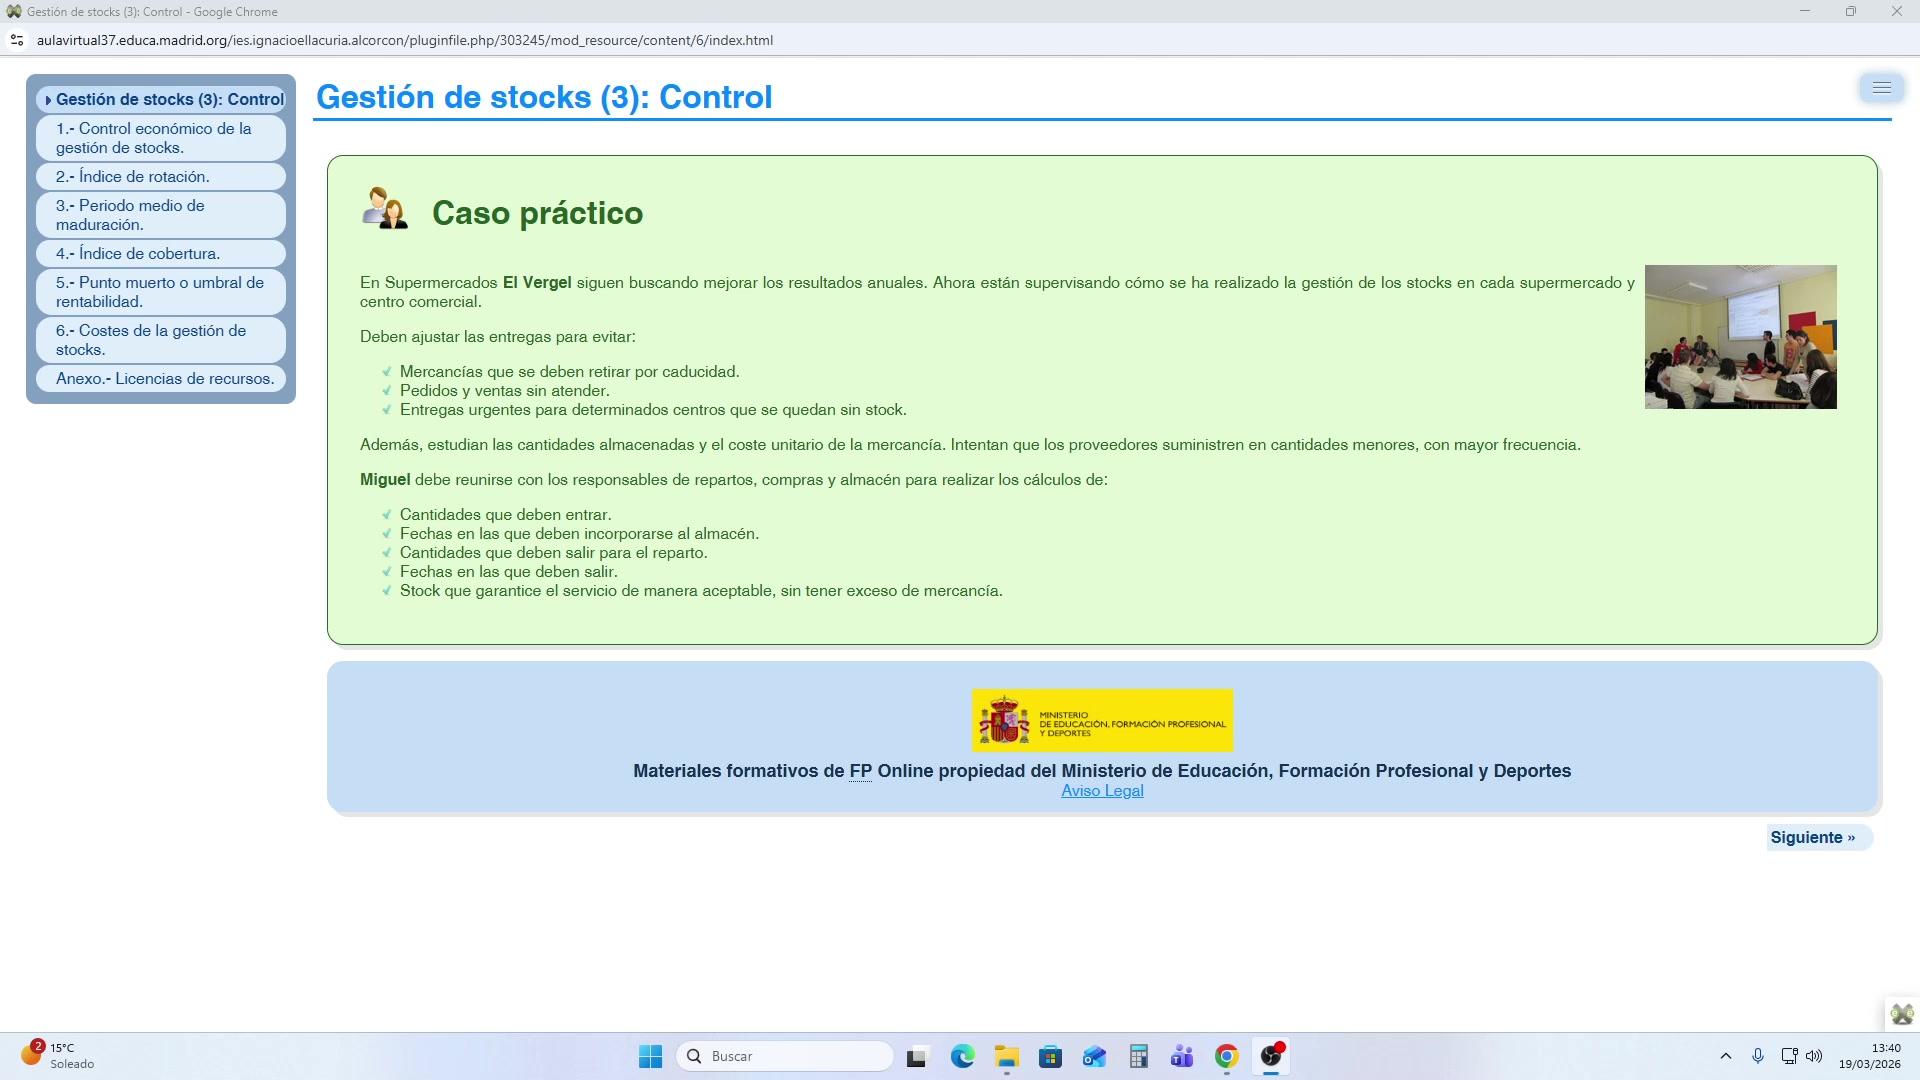Expand hidden system tray icons chevron
Image resolution: width=1920 pixels, height=1080 pixels.
[1725, 1056]
